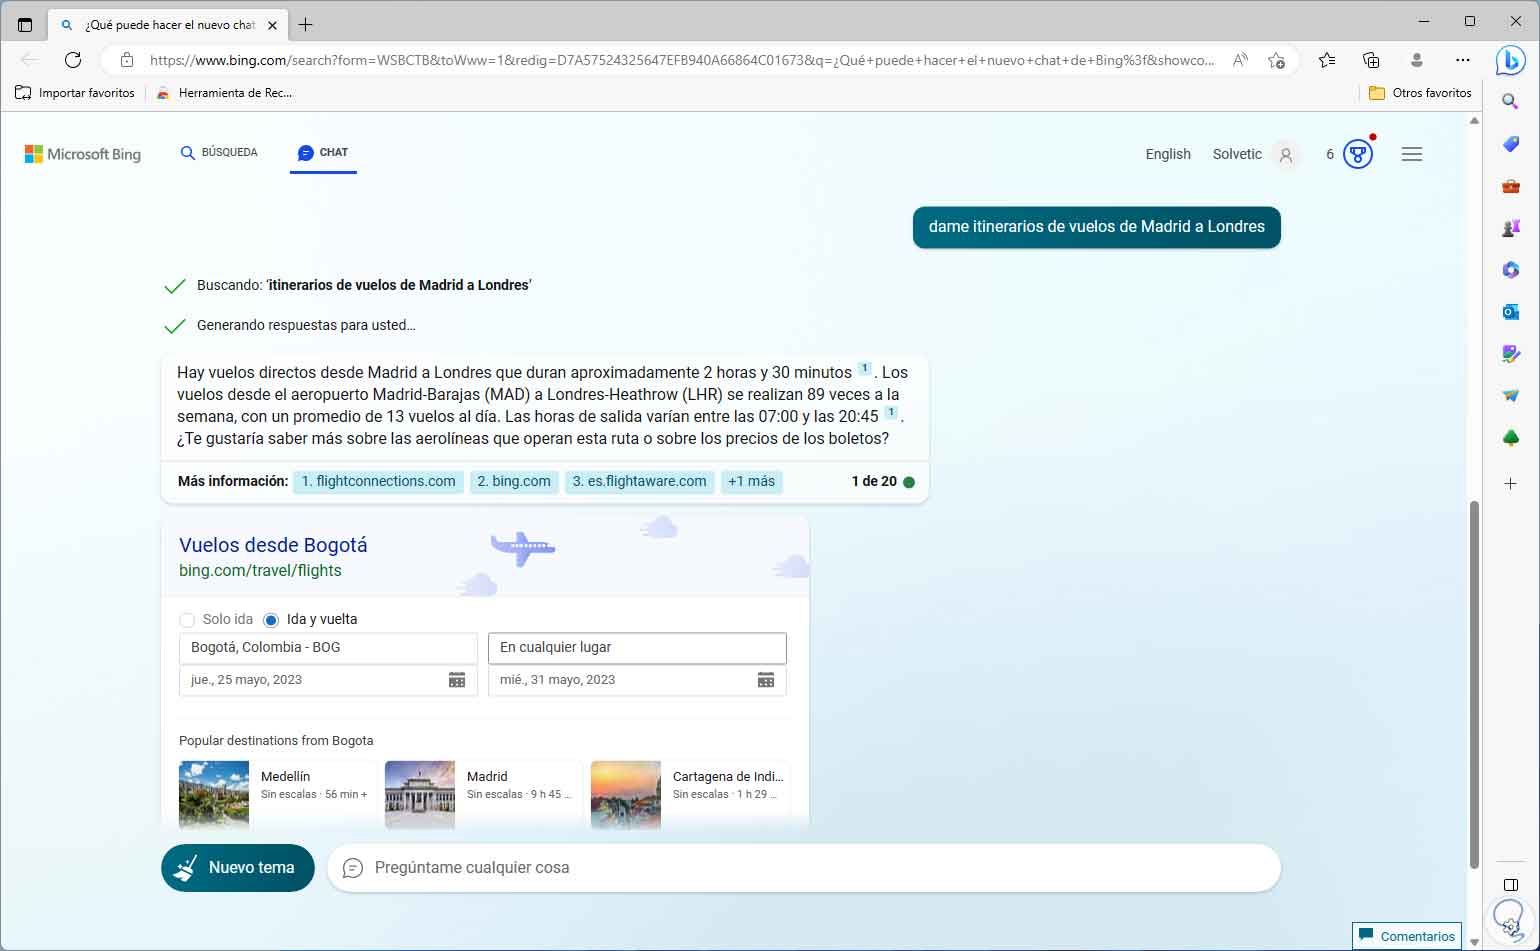Open the browser profile icon
The image size is (1540, 951).
[1416, 60]
